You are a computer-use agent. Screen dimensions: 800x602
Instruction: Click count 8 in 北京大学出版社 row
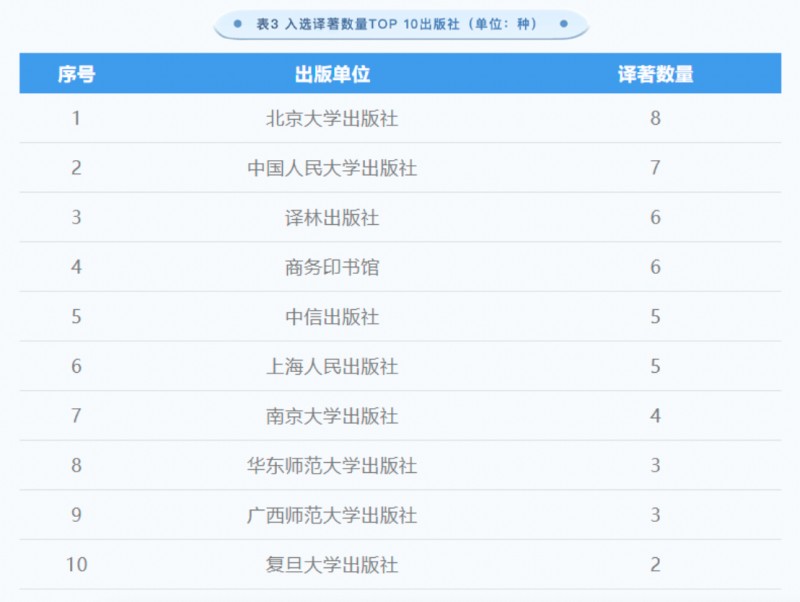(x=656, y=118)
